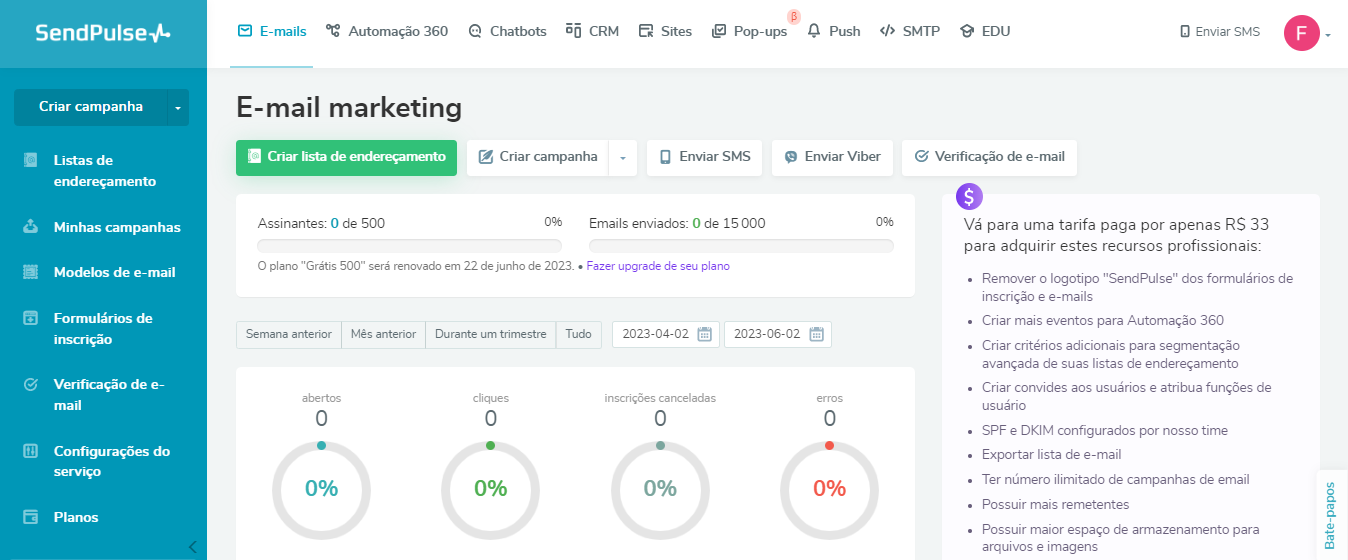Open the Sites tab
Image resolution: width=1348 pixels, height=560 pixels.
coord(665,31)
